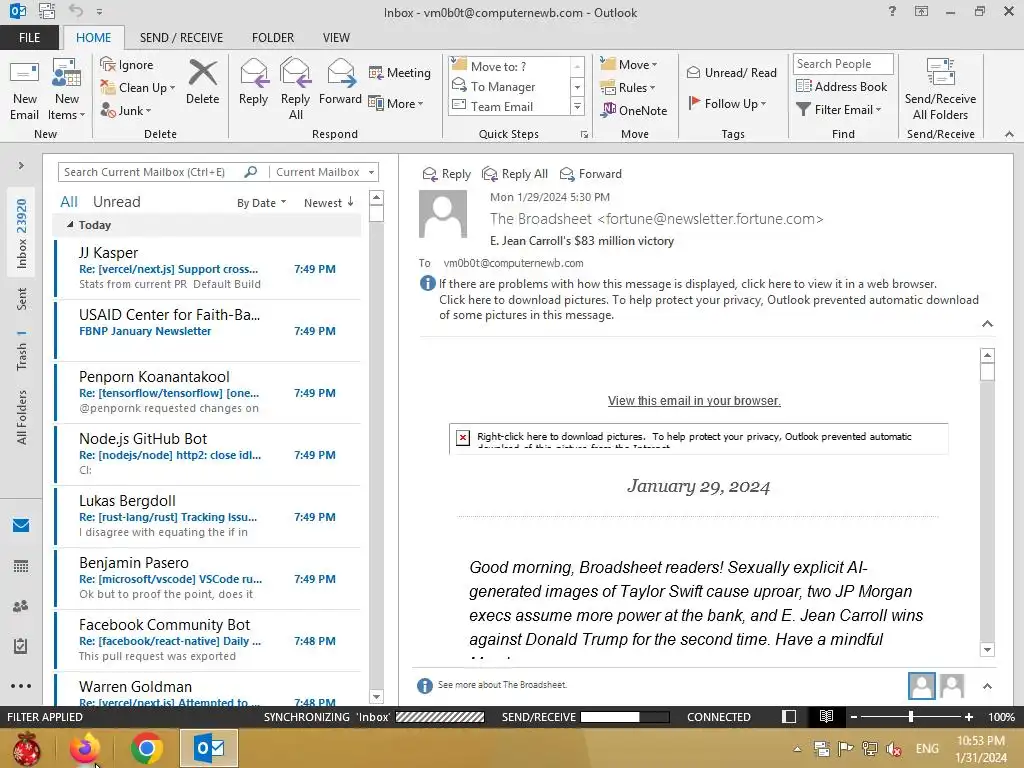This screenshot has width=1024, height=768.
Task: Select the Team Email quick step
Action: pyautogui.click(x=509, y=106)
